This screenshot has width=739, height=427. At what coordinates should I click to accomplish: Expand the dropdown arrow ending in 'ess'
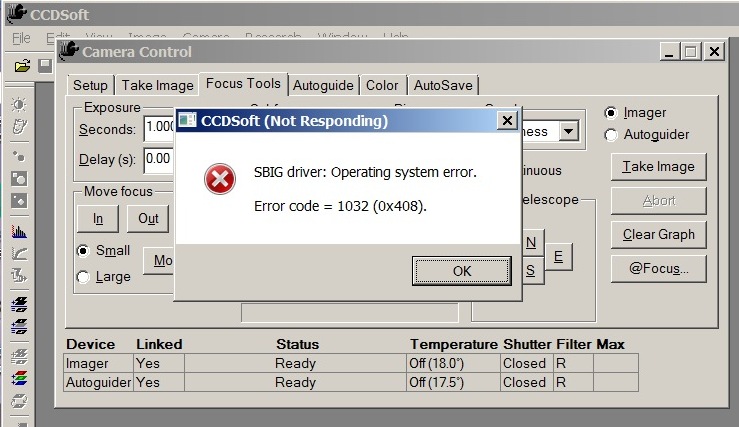click(569, 131)
